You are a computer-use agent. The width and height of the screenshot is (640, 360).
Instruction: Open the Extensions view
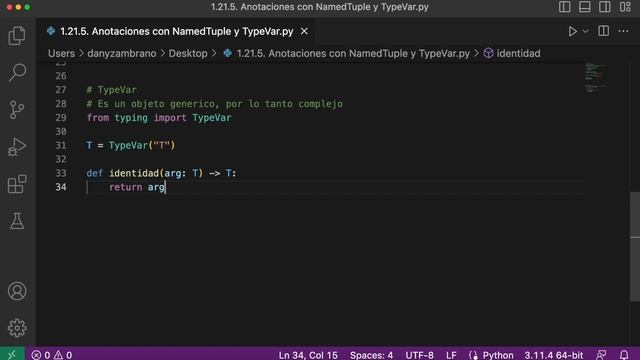[x=17, y=184]
